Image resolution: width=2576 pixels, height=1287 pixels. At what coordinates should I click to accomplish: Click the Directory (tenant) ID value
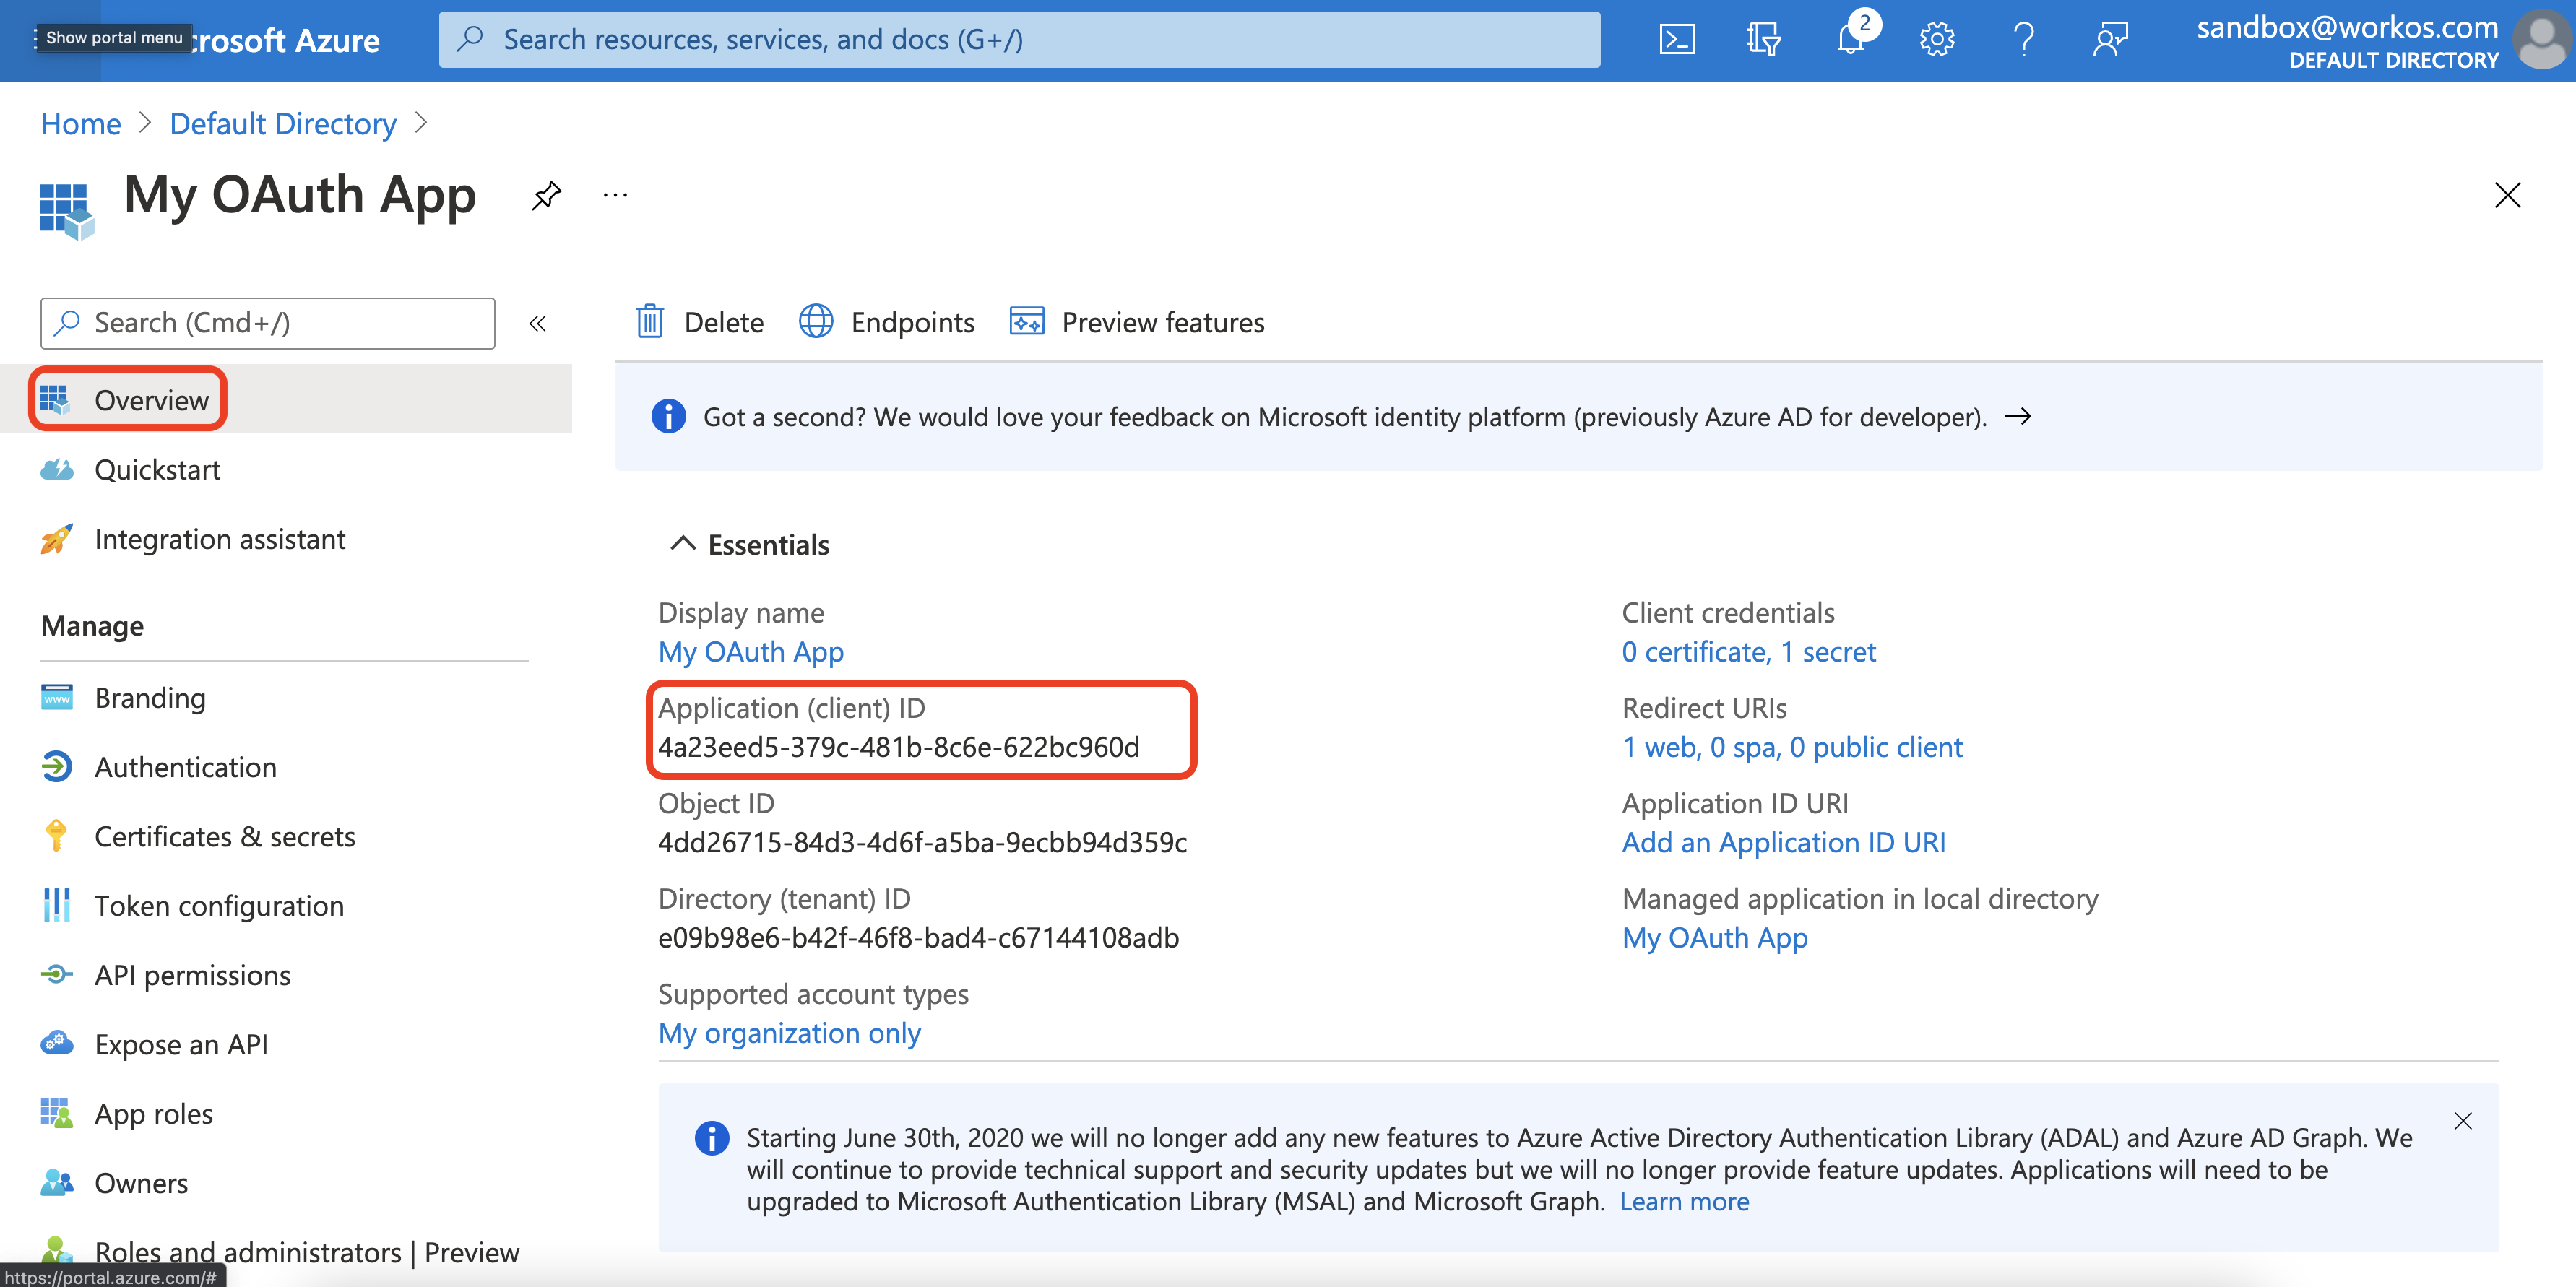click(x=918, y=938)
